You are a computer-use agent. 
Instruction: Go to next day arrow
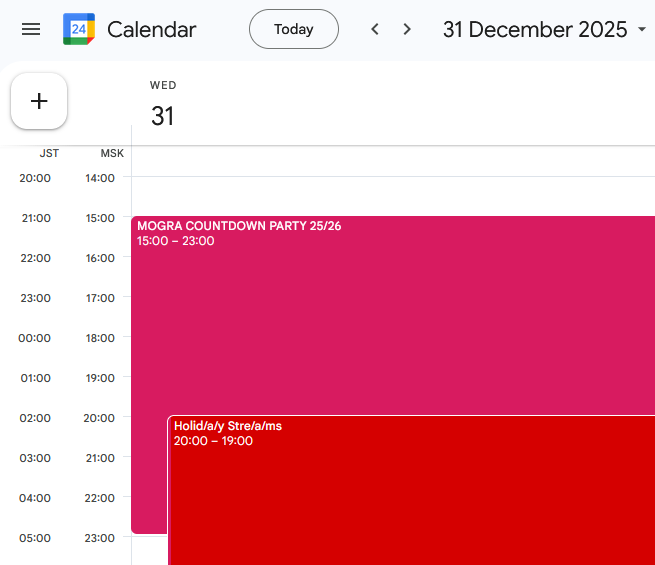(407, 29)
